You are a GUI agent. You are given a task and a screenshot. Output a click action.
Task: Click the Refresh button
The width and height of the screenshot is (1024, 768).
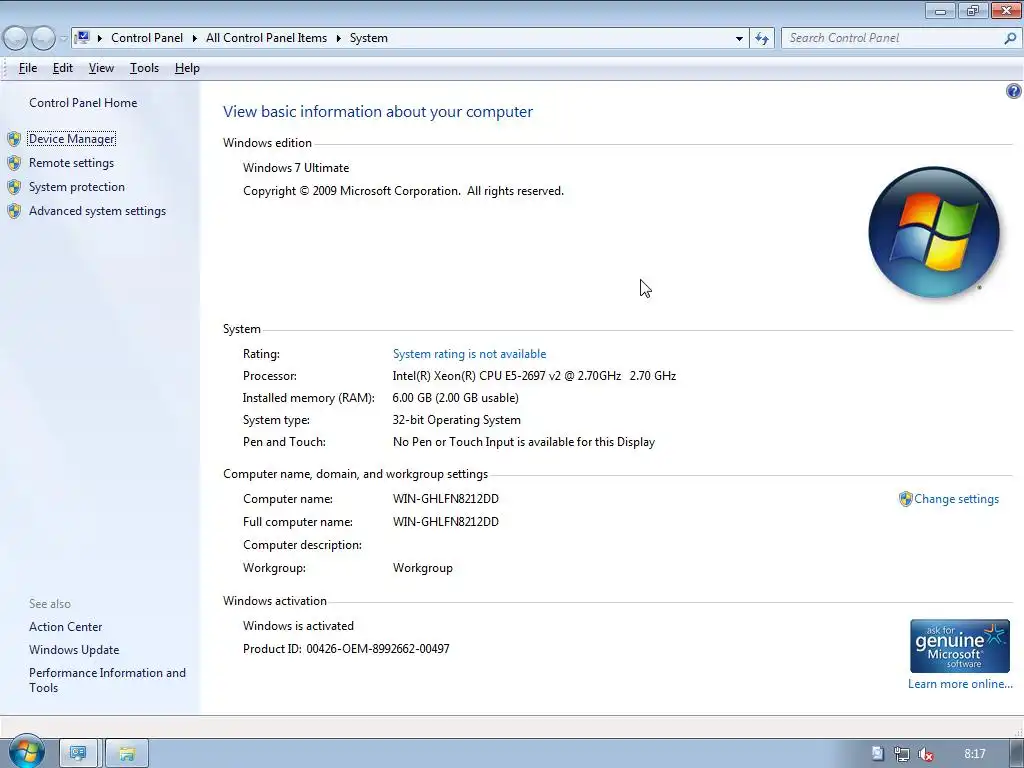coord(761,39)
